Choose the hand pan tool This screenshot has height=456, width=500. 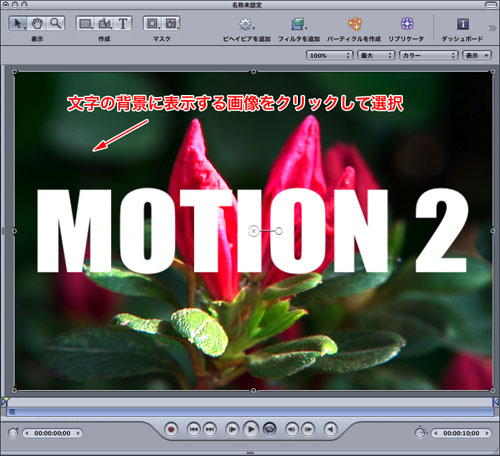tap(37, 23)
